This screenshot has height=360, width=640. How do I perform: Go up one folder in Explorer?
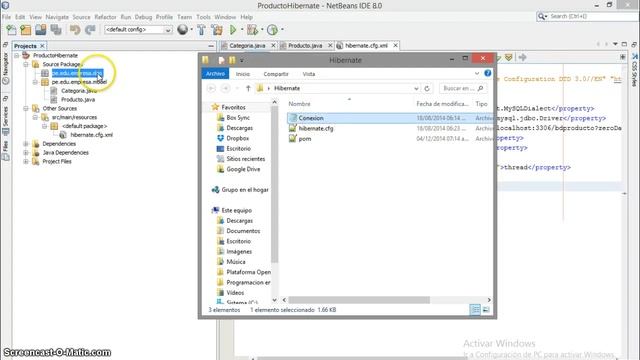[248, 88]
